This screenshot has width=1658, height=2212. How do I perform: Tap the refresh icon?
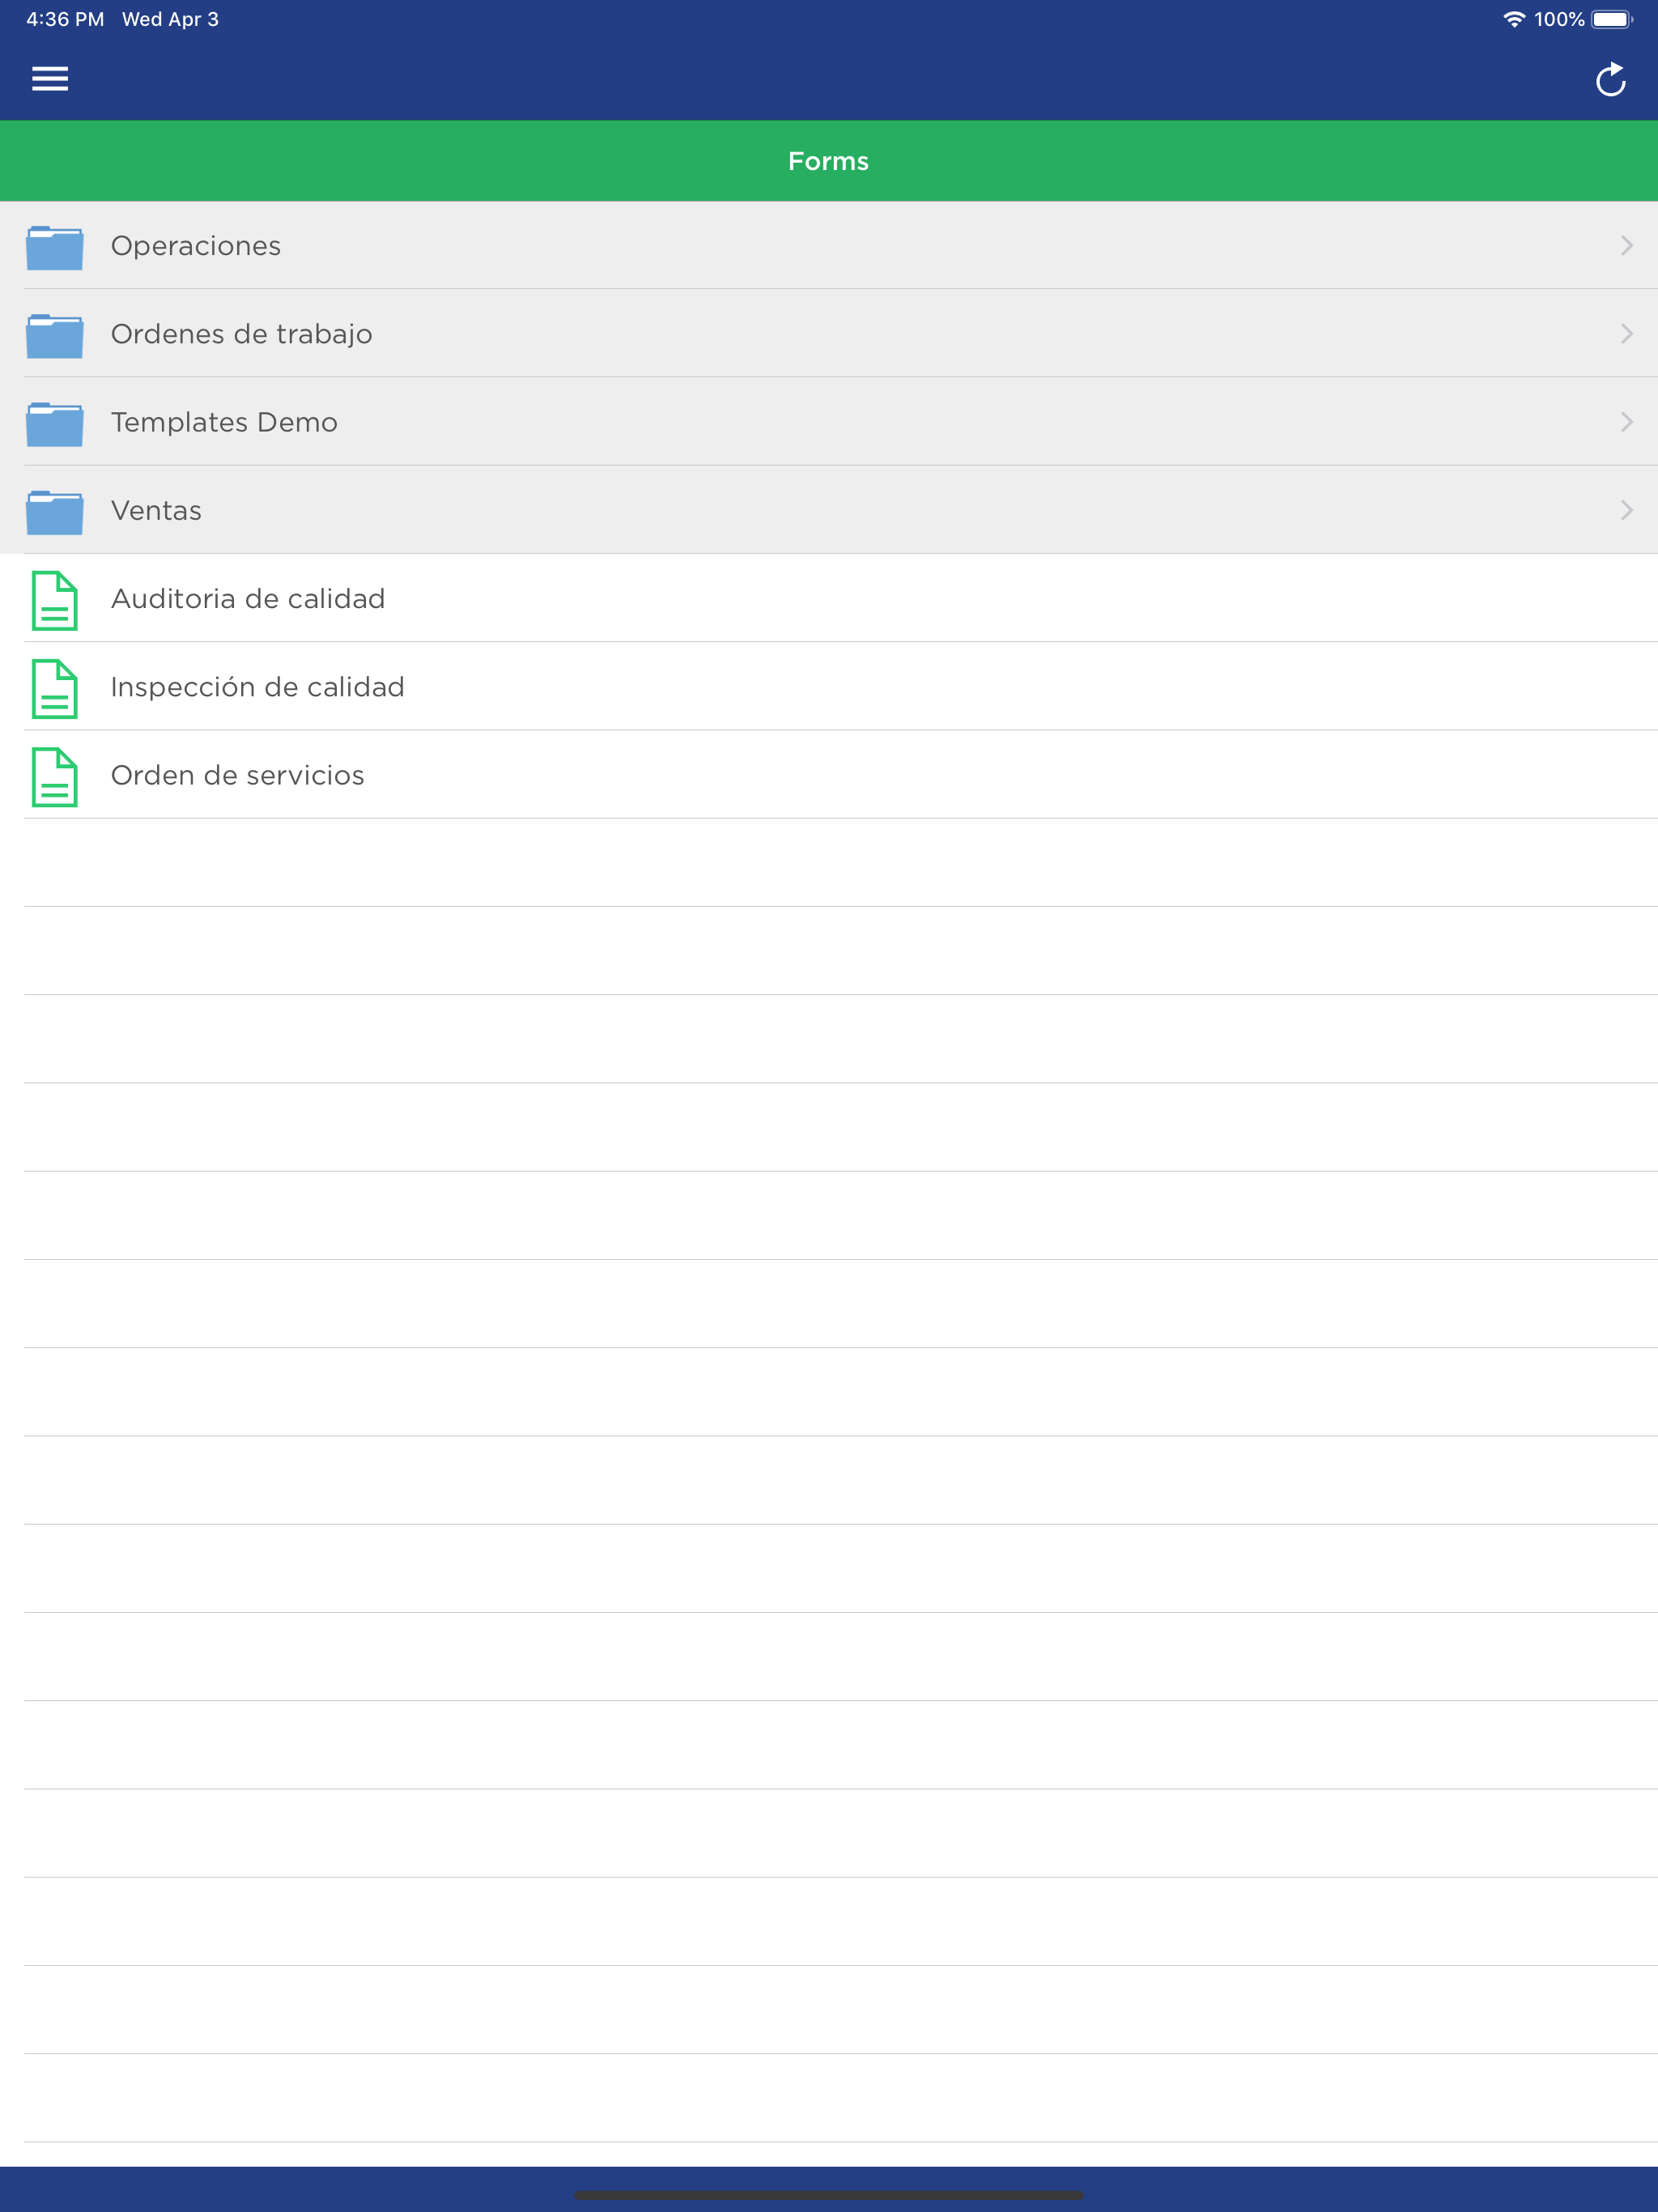1610,79
